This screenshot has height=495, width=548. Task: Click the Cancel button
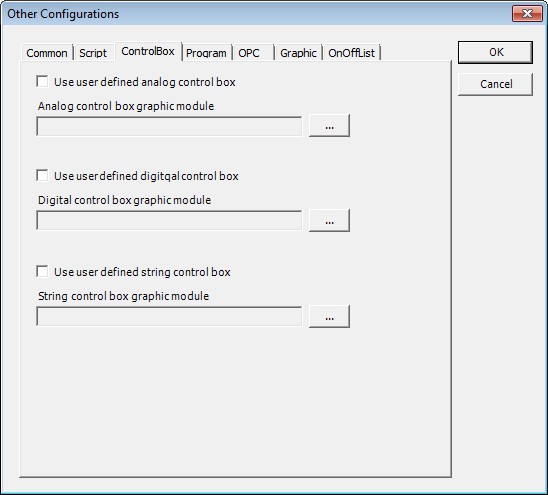[x=496, y=84]
